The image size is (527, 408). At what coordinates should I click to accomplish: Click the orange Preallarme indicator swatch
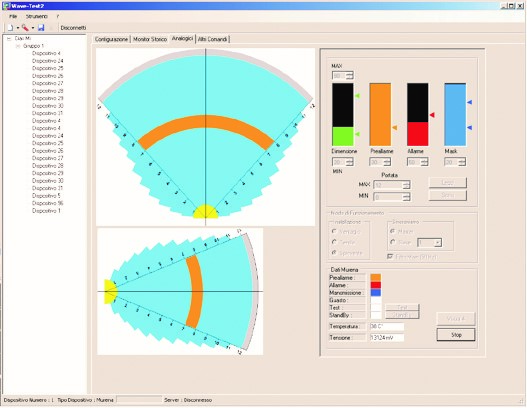tap(375, 278)
